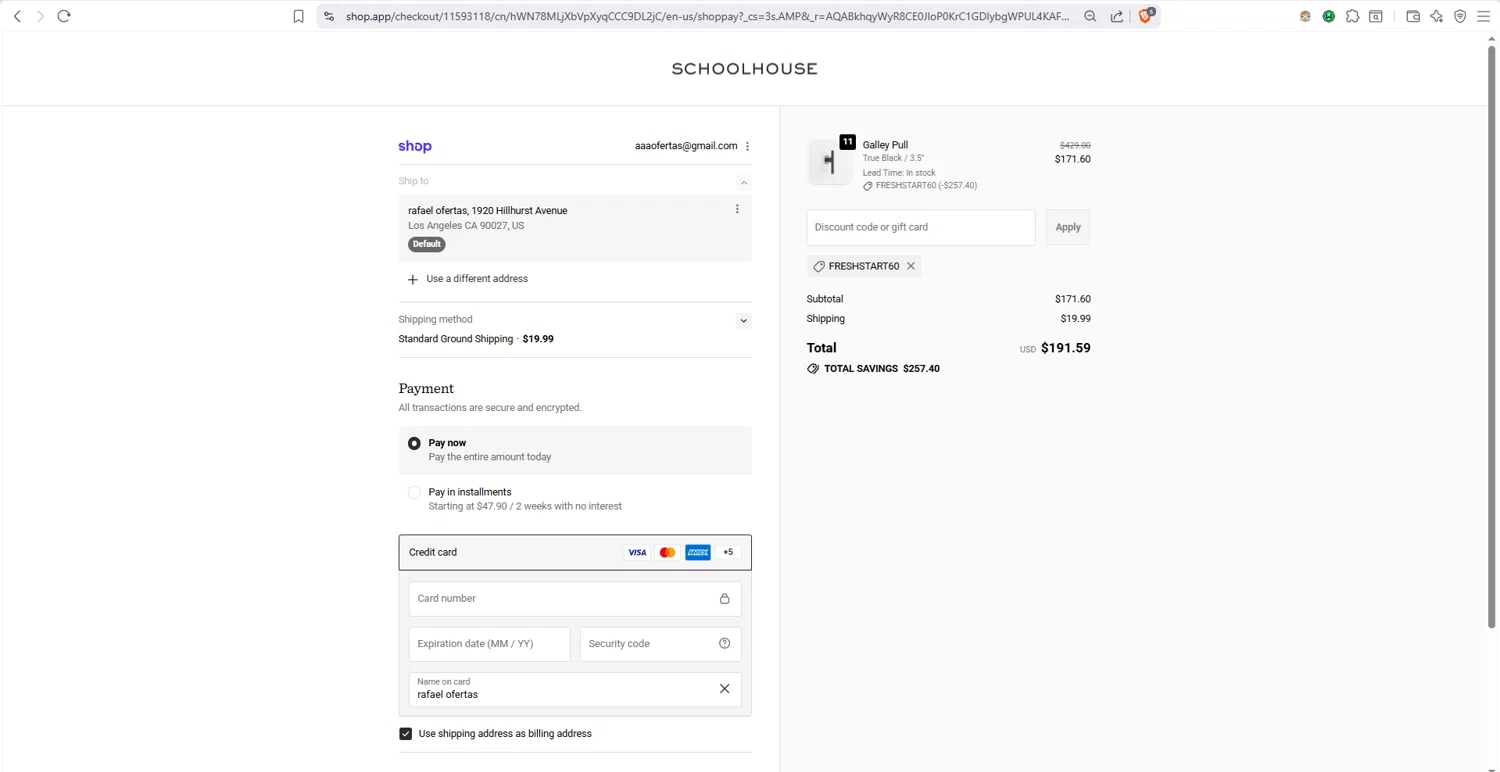Open the browser extensions puzzle icon
Image resolution: width=1500 pixels, height=772 pixels.
tap(1352, 16)
